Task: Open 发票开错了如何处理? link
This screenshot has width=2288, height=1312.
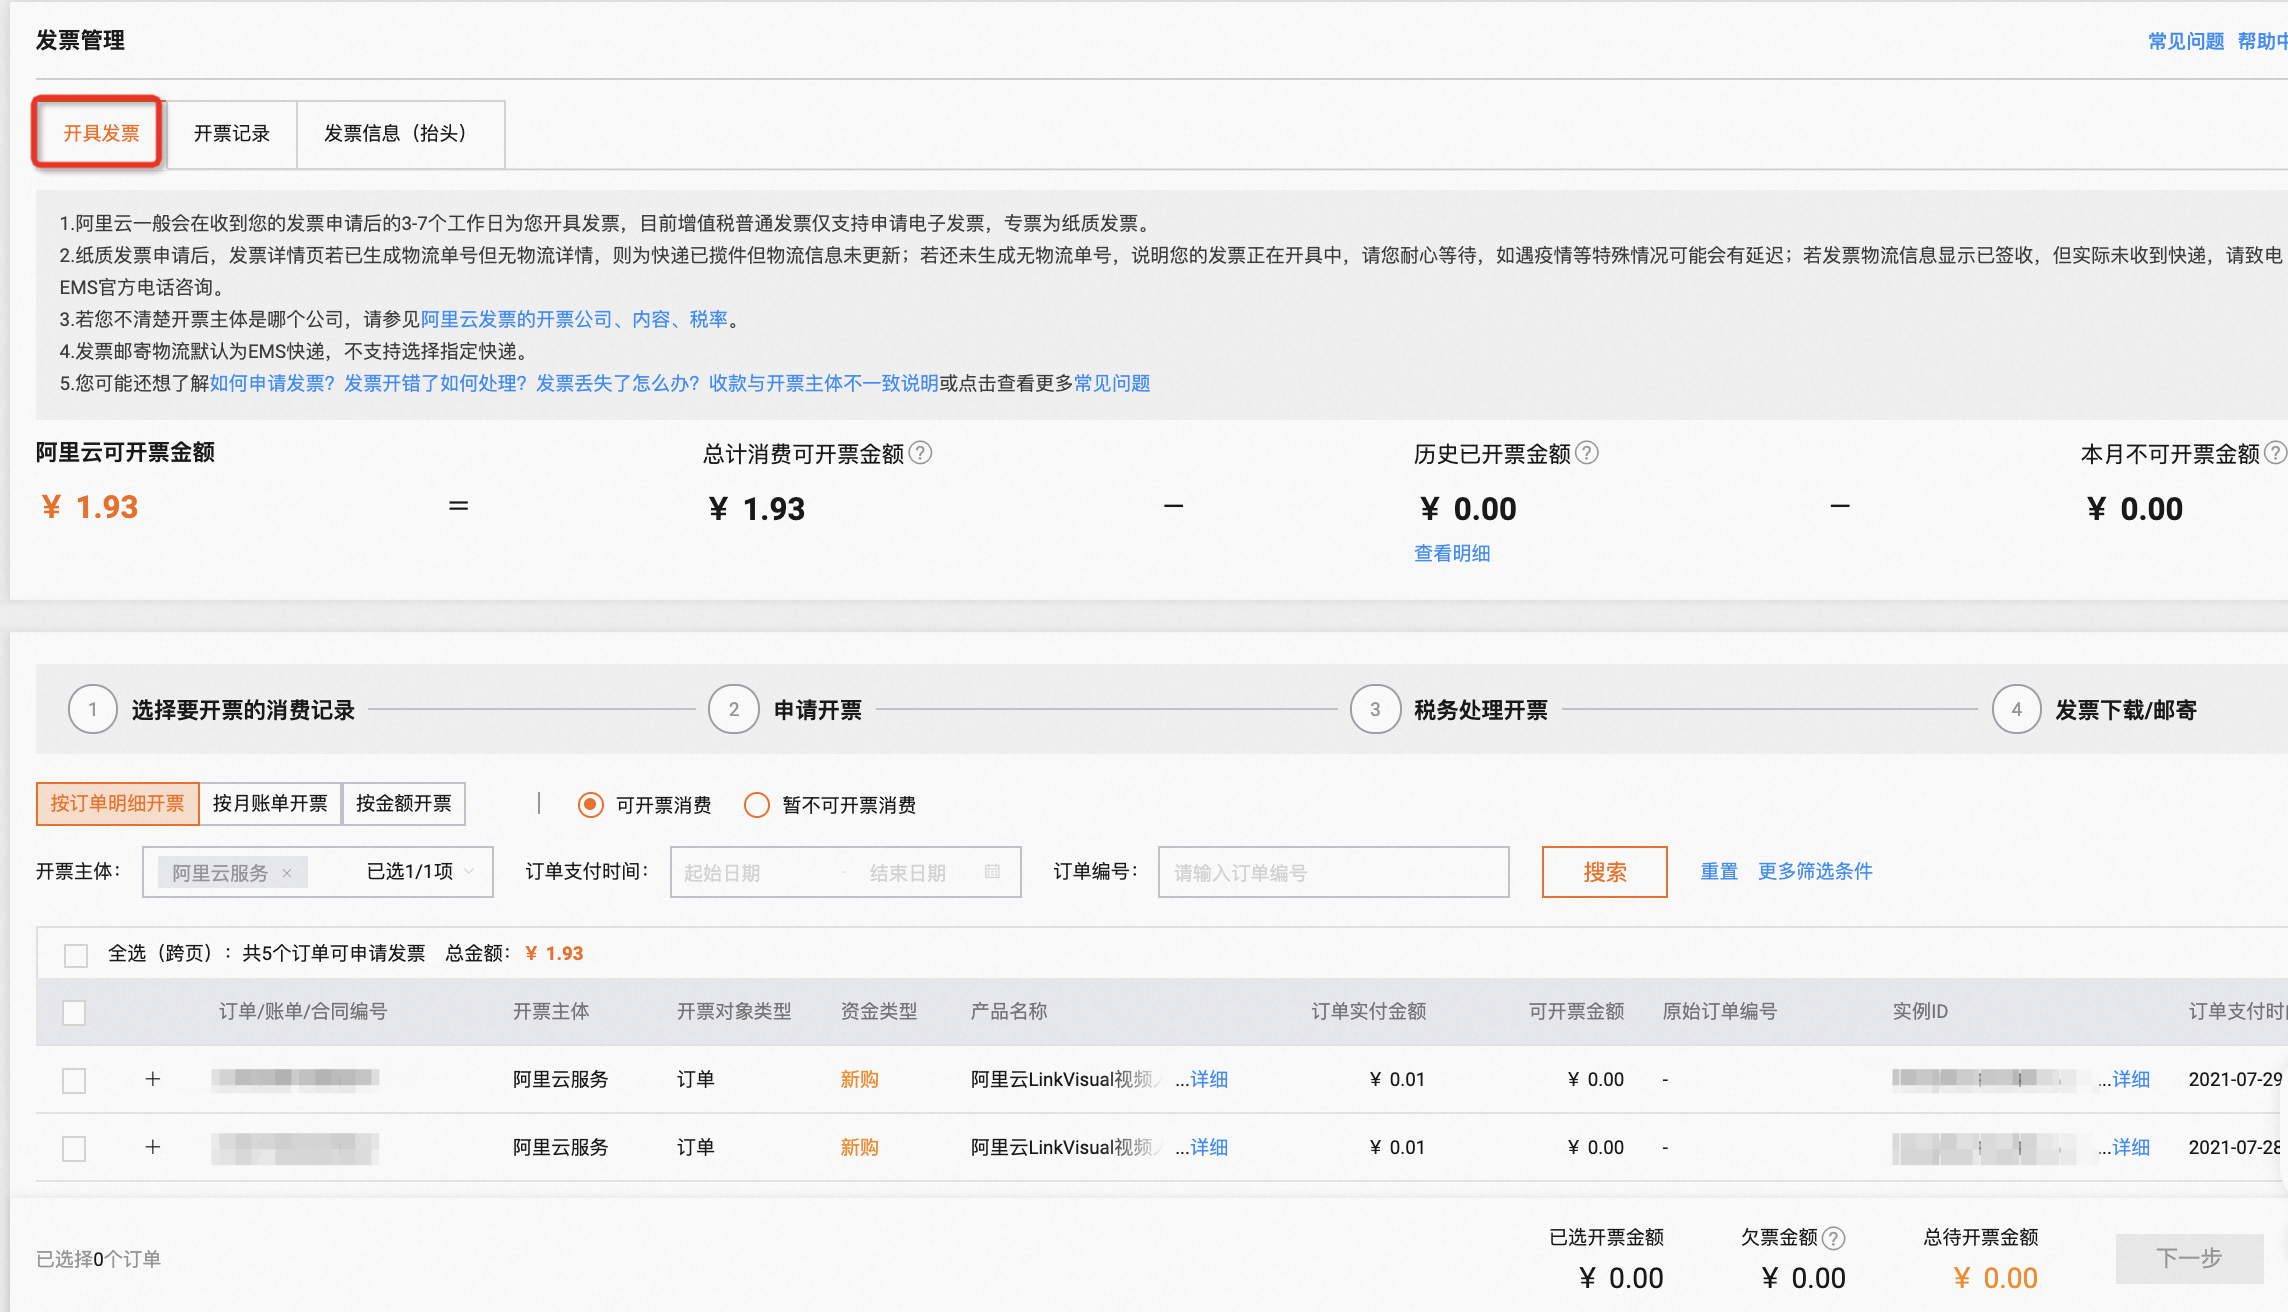Action: click(x=435, y=383)
